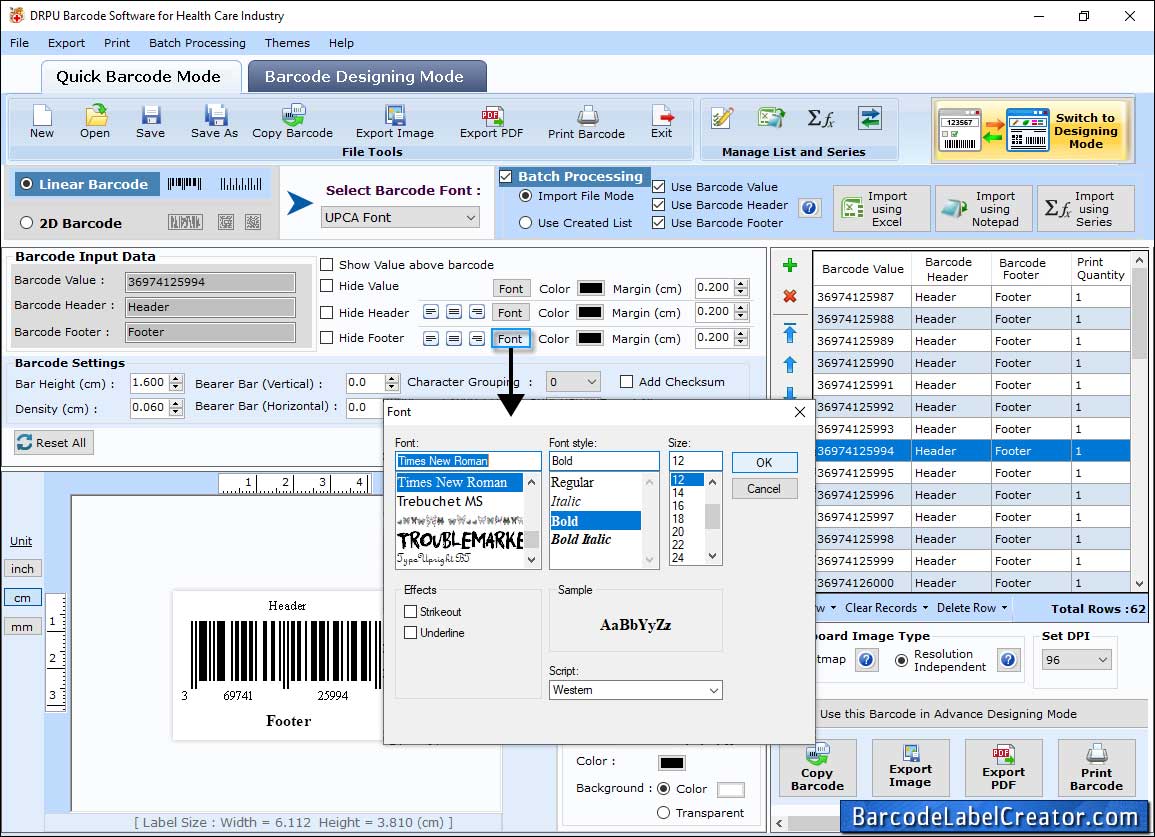Viewport: 1155px width, 837px height.
Task: Open the edit list pencil icon
Action: coord(722,118)
